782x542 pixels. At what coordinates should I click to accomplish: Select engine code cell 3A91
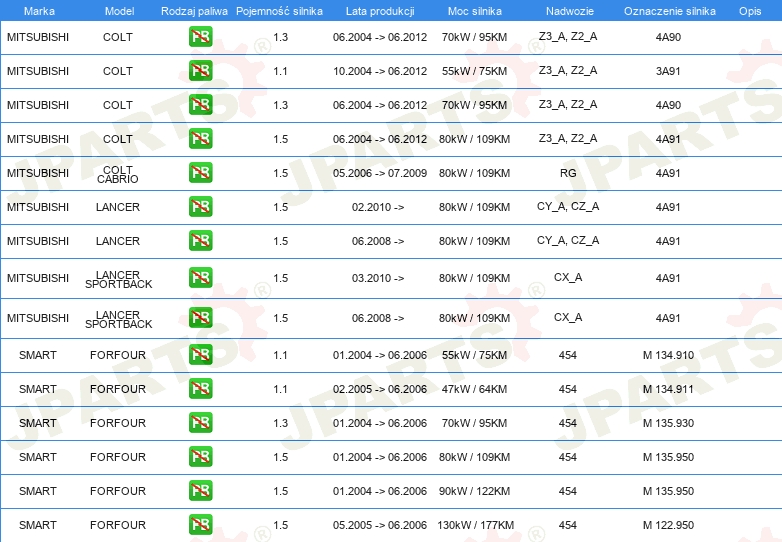(668, 71)
